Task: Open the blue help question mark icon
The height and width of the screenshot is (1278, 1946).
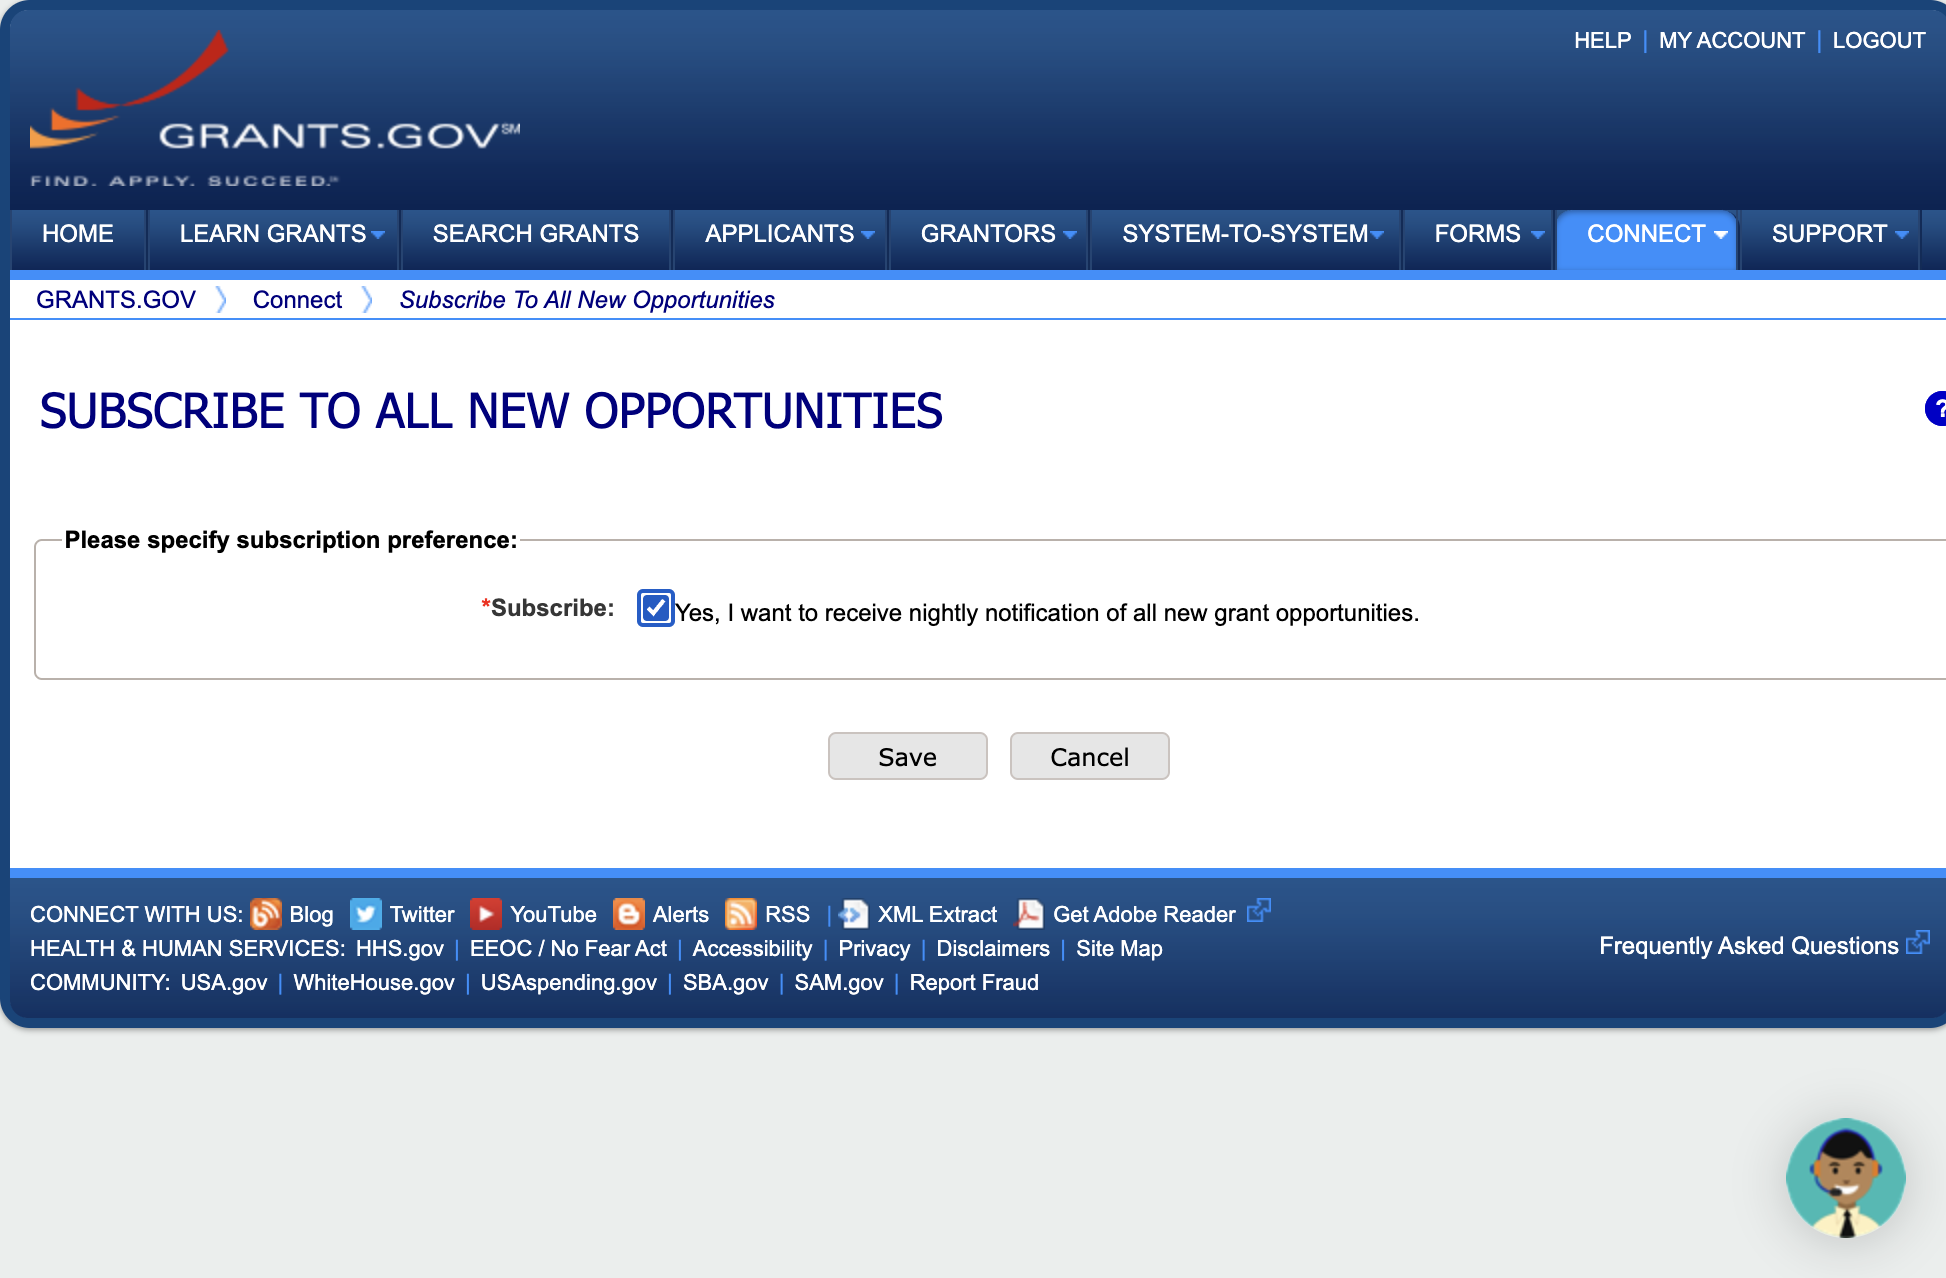Action: pos(1936,409)
